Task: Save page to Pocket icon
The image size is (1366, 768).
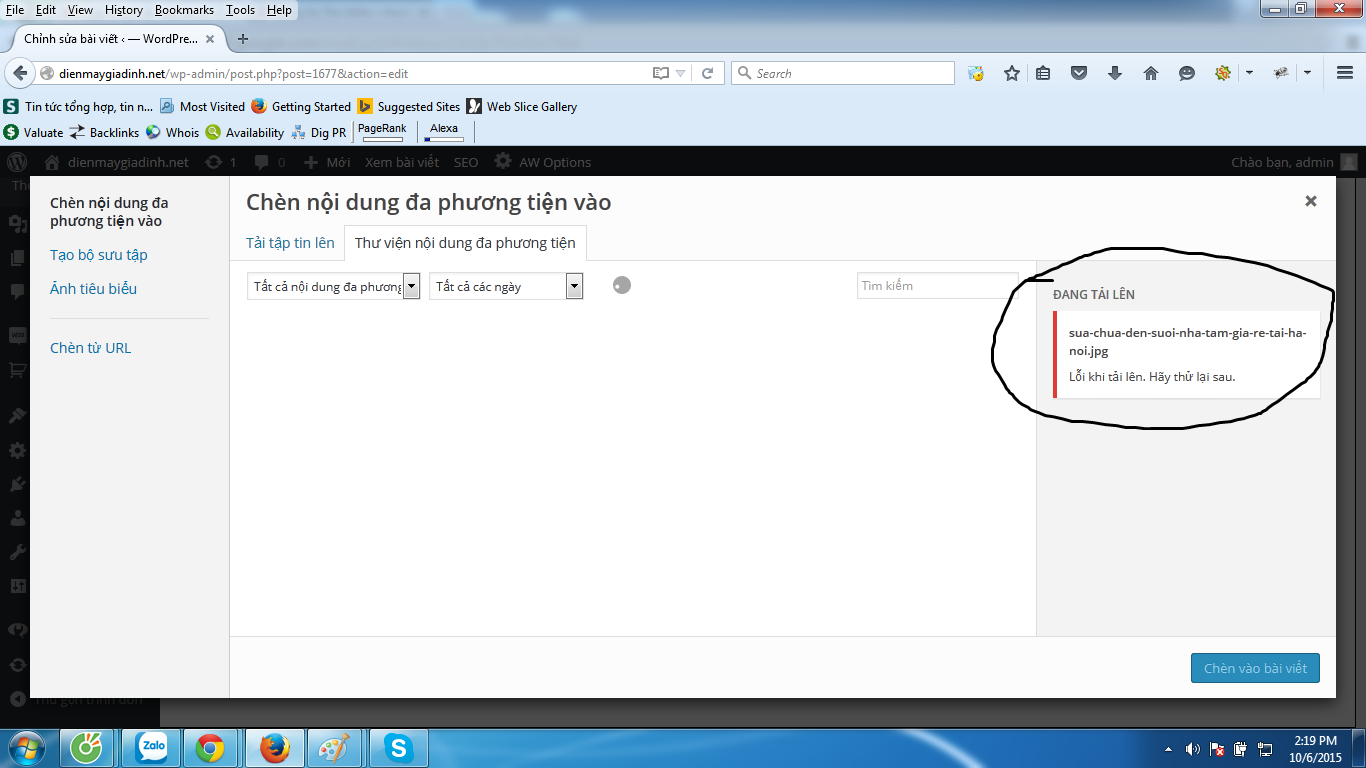Action: point(1079,73)
